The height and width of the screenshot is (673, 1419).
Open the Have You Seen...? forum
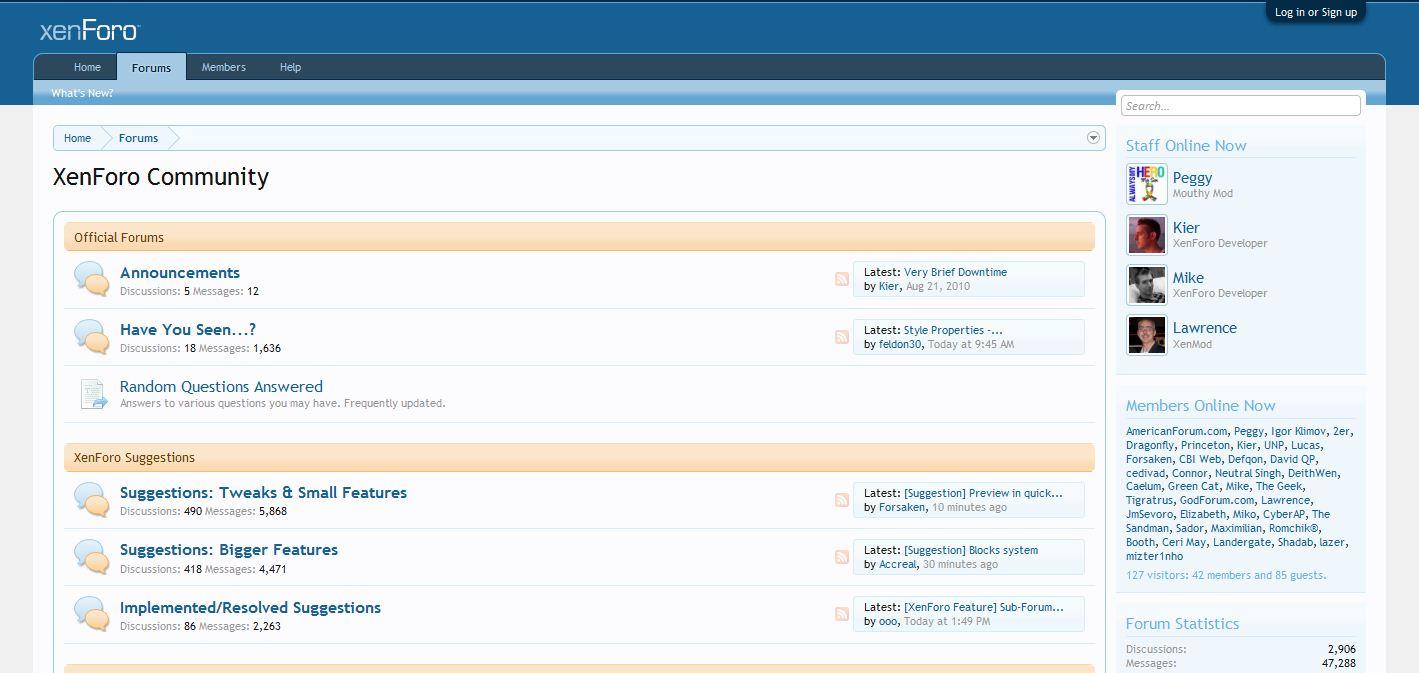(188, 329)
